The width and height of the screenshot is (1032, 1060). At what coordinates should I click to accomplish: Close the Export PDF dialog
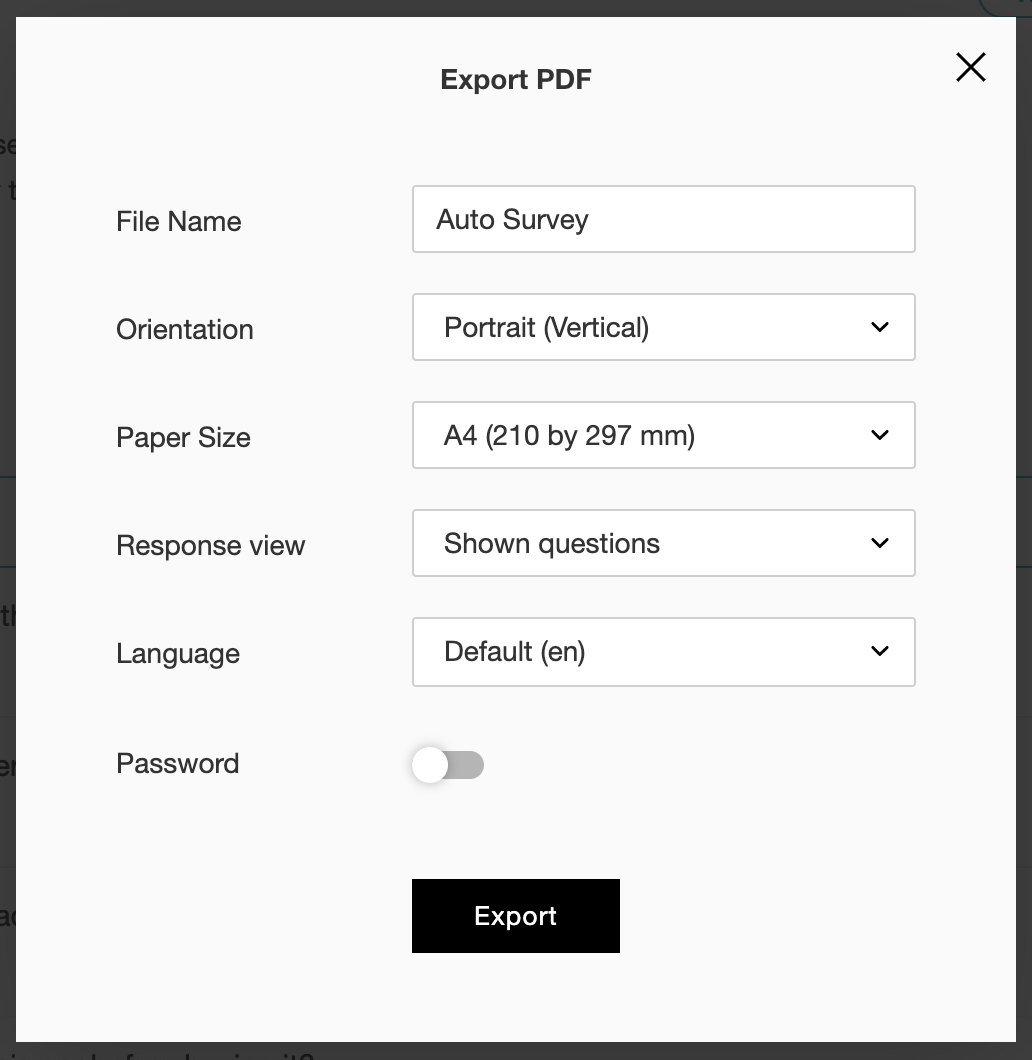point(970,68)
